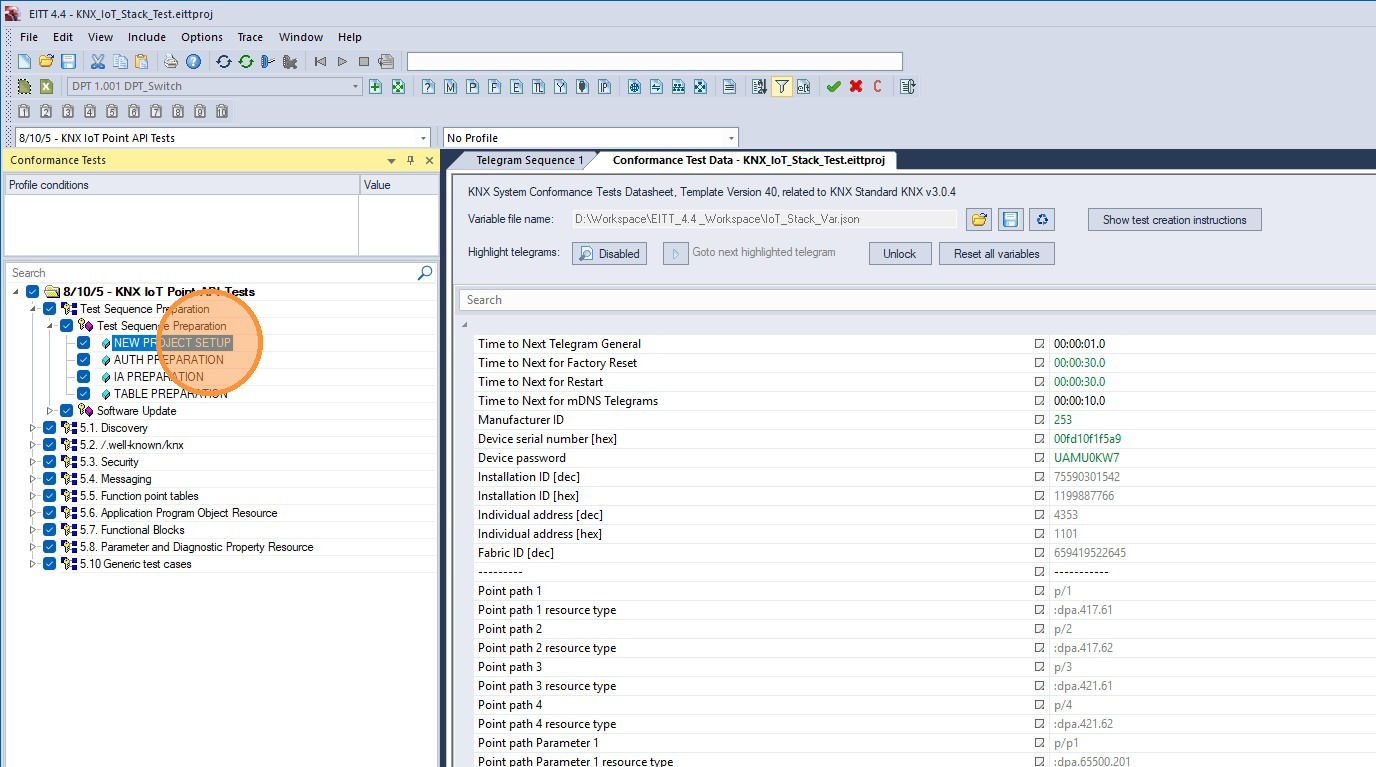
Task: Switch to the Telegram Sequence 1 tab
Action: click(x=529, y=160)
